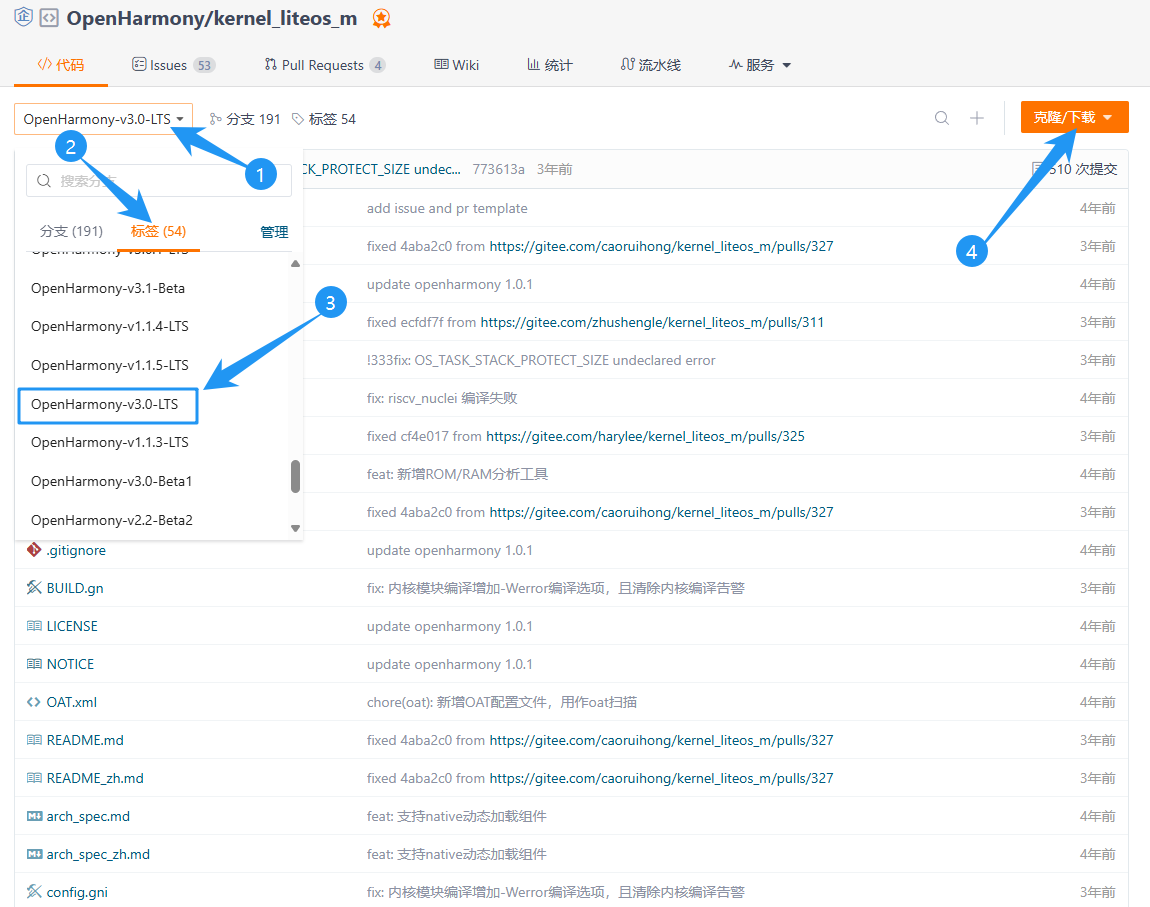Open the arch_spec_zh.md file

(x=98, y=854)
